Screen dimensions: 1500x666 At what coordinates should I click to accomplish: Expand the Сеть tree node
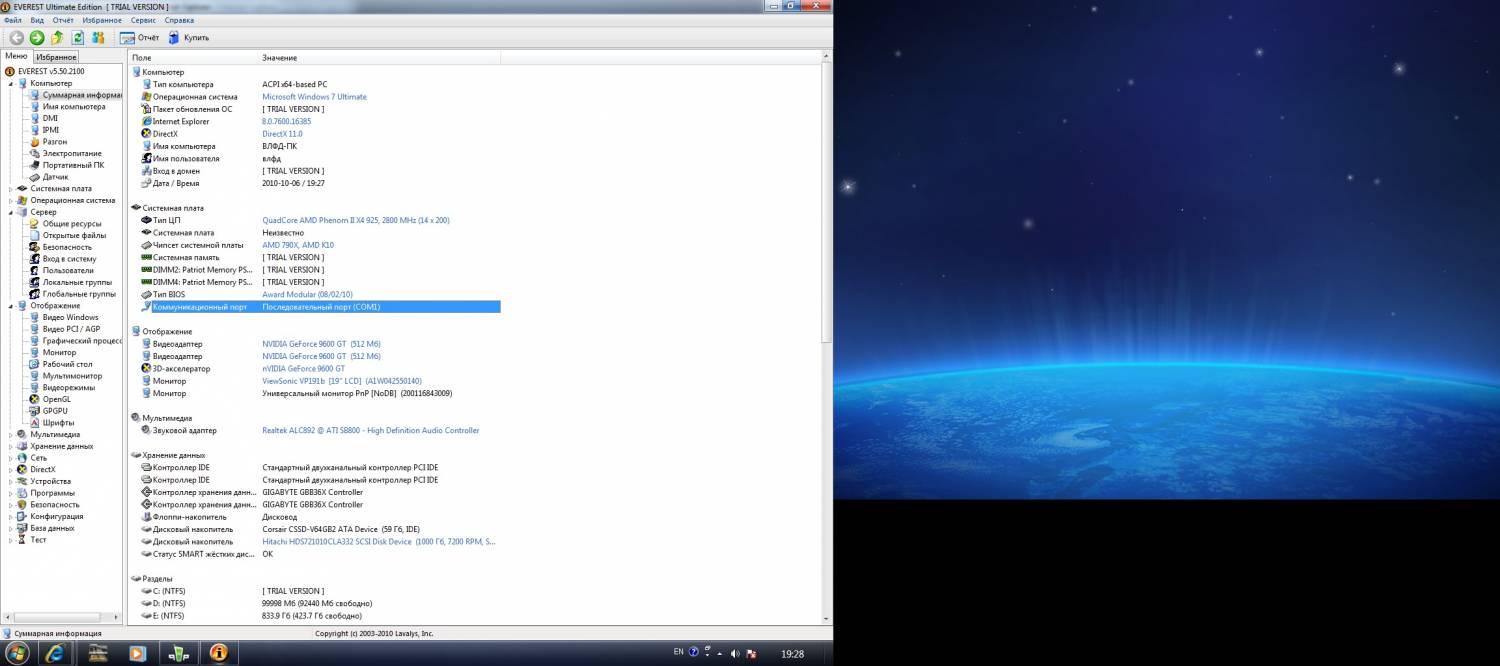12,458
